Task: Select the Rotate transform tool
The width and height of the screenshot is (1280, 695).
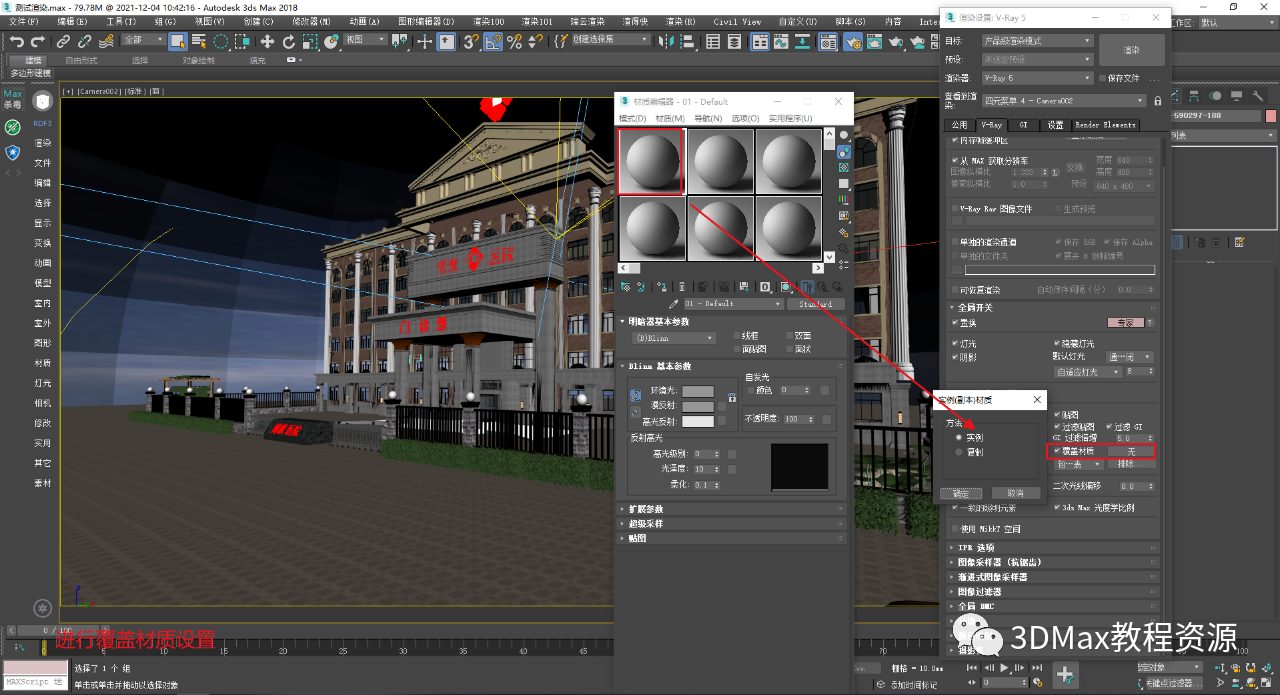Action: (x=289, y=41)
